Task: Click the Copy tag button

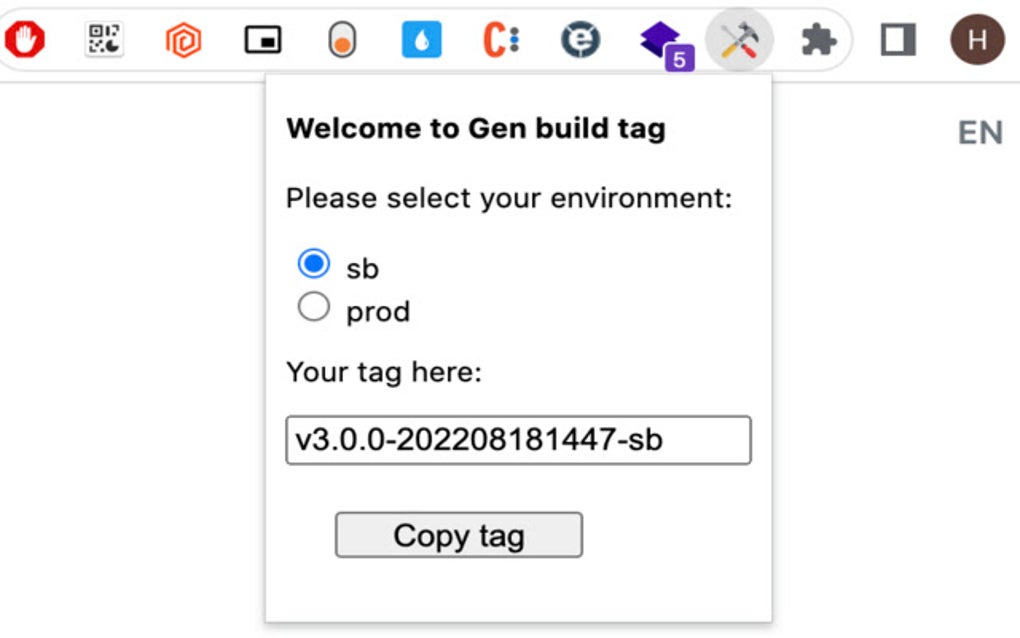Action: pyautogui.click(x=458, y=535)
